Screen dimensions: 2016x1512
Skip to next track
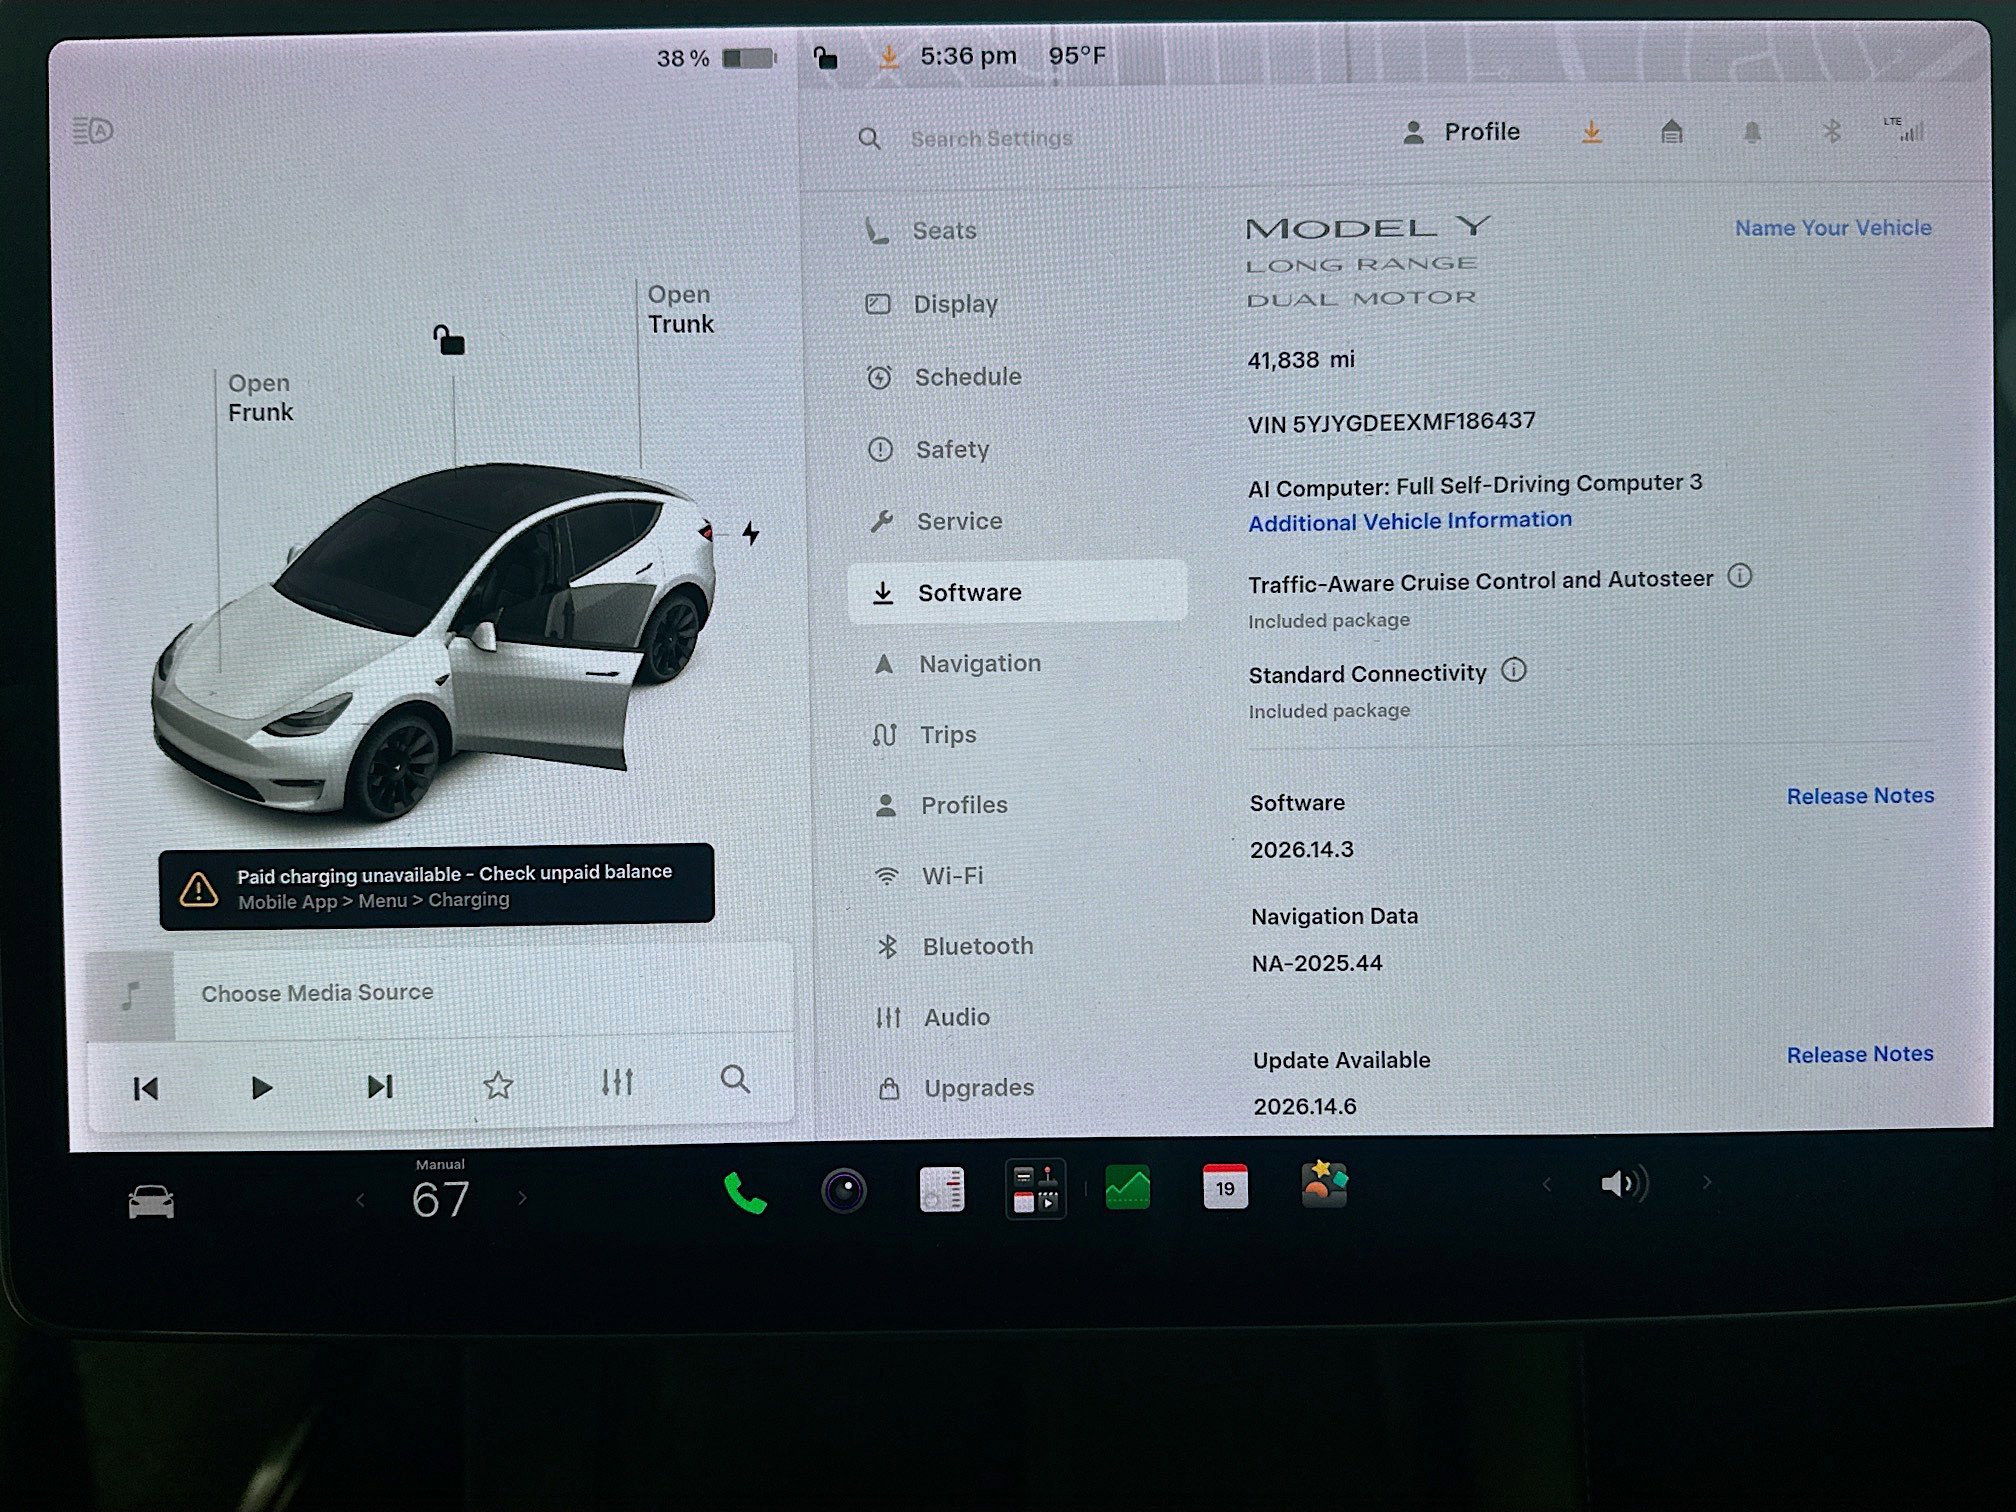[379, 1086]
